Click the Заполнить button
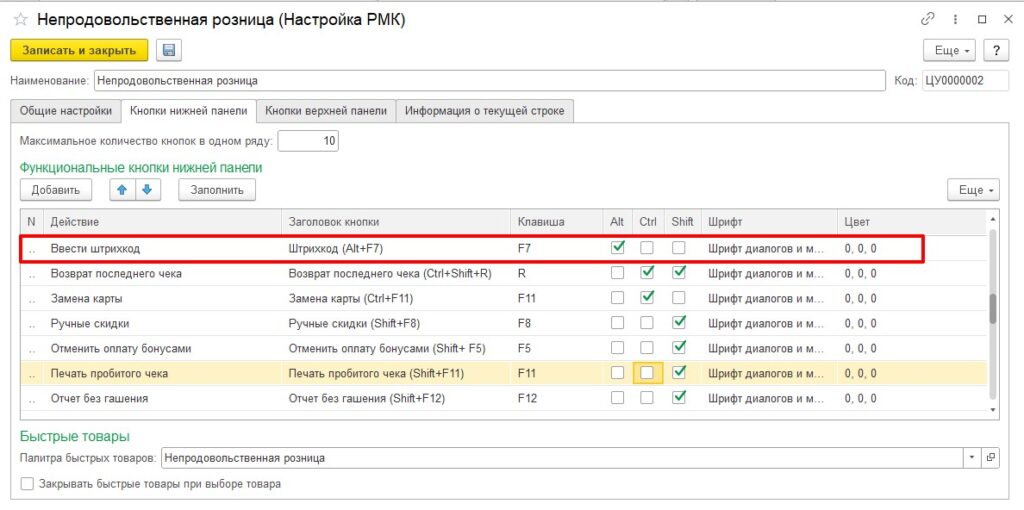This screenshot has height=510, width=1024. coord(217,189)
